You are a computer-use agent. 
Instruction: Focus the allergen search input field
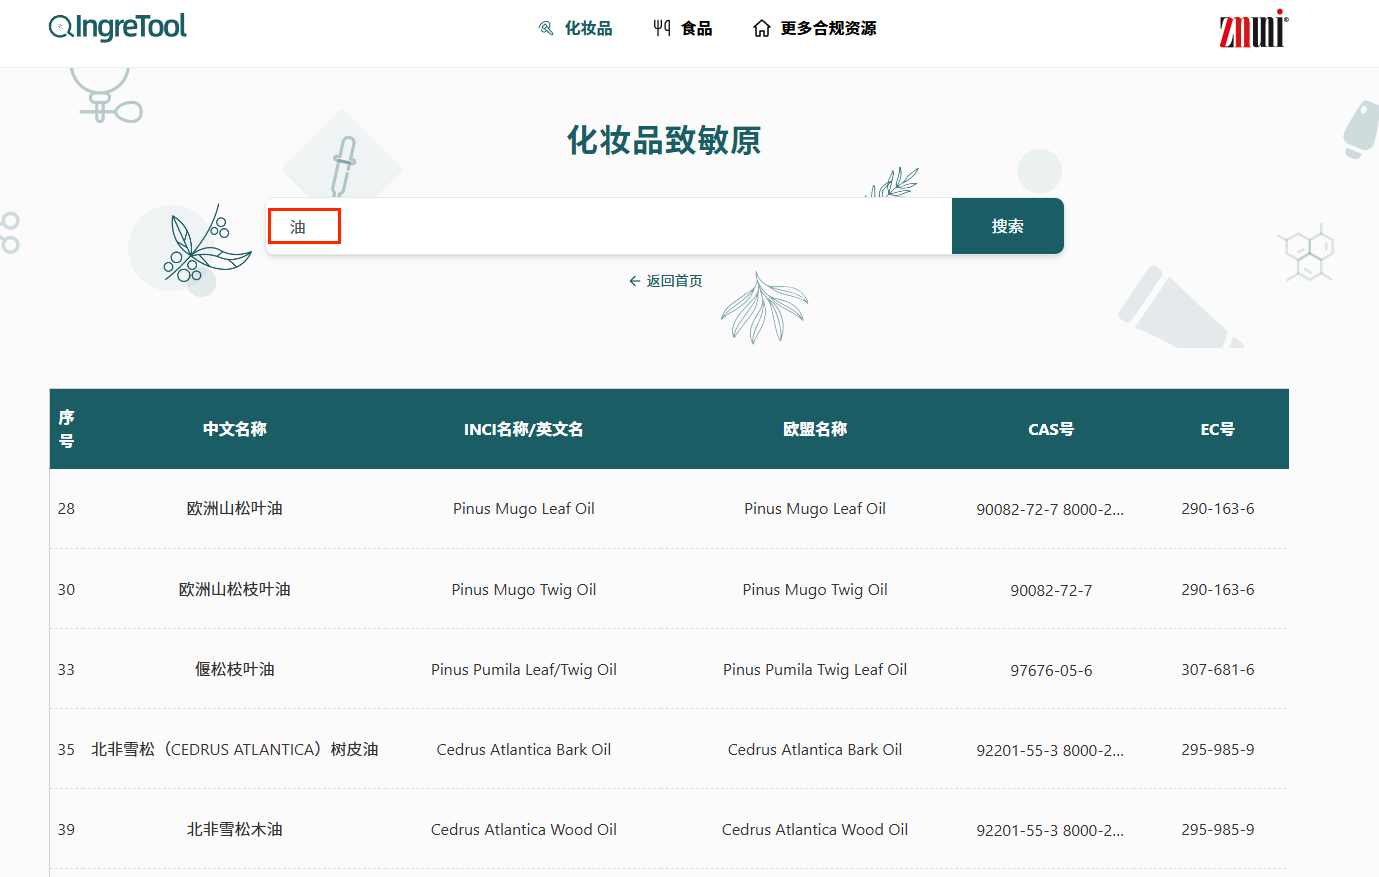pyautogui.click(x=608, y=227)
